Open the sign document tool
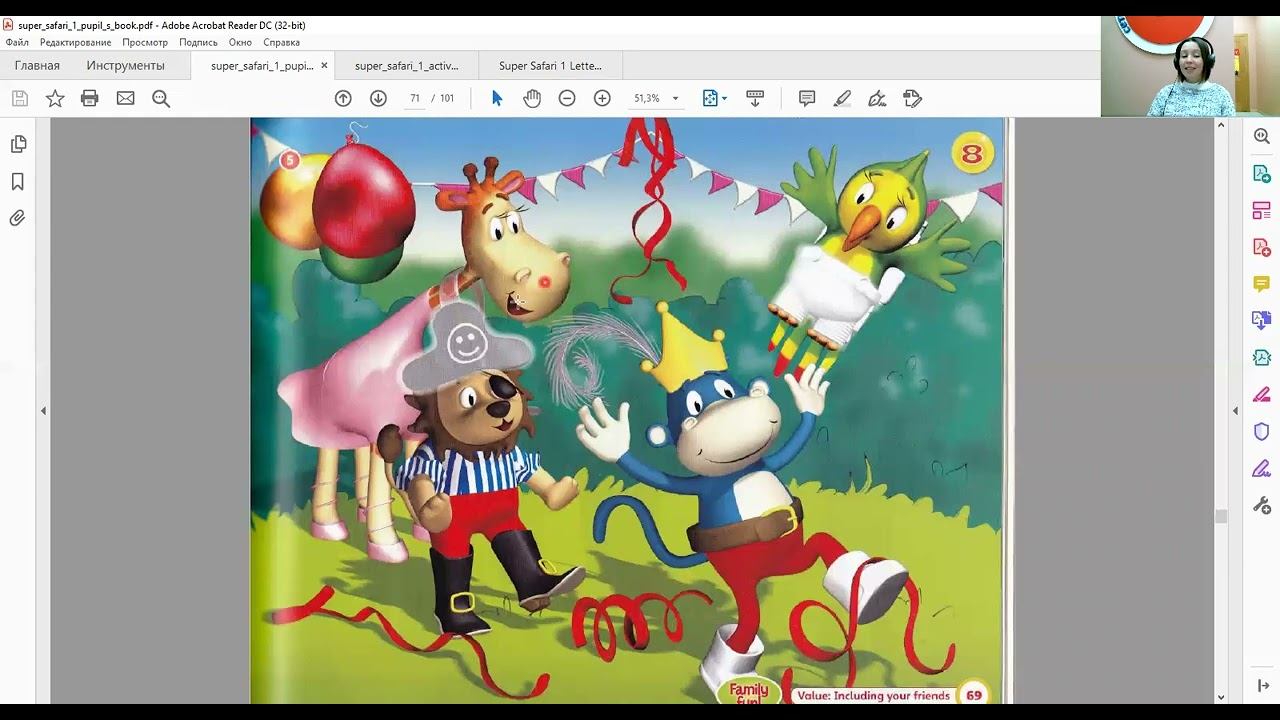Image resolution: width=1280 pixels, height=720 pixels. [877, 98]
